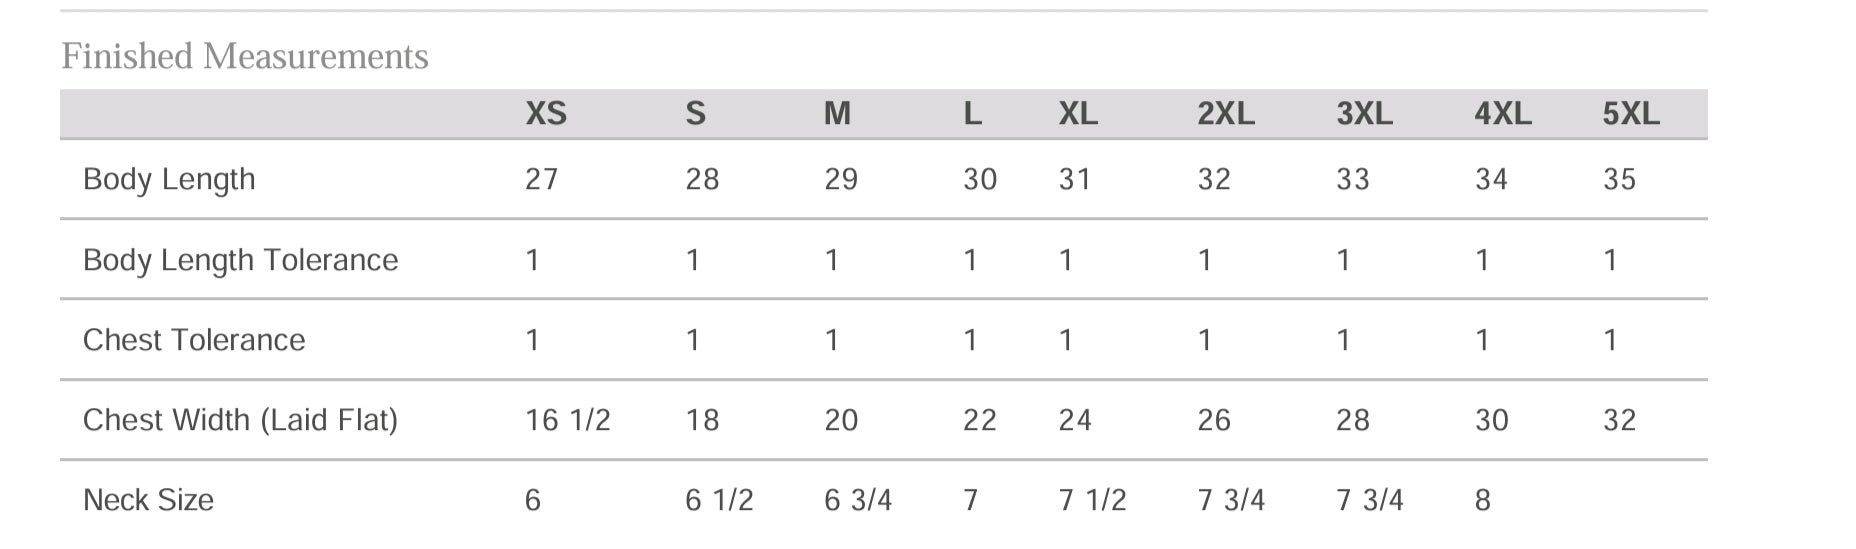Click the Finished Measurements heading

(245, 57)
